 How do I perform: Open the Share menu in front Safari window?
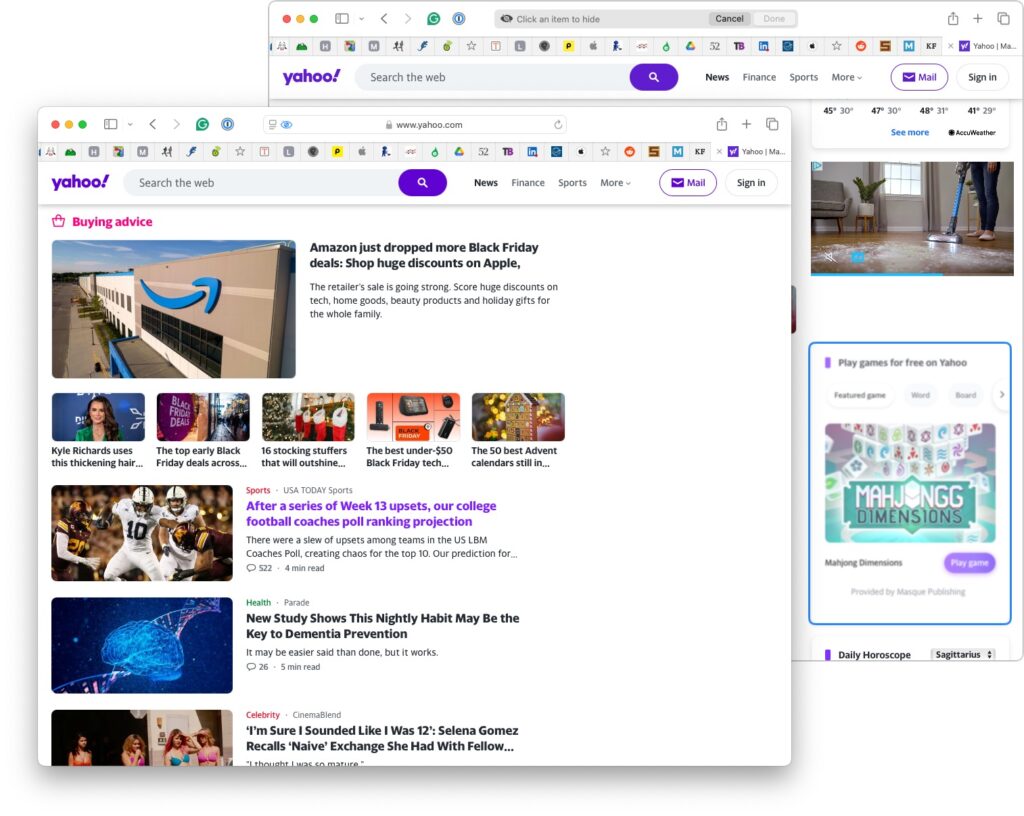[x=721, y=124]
